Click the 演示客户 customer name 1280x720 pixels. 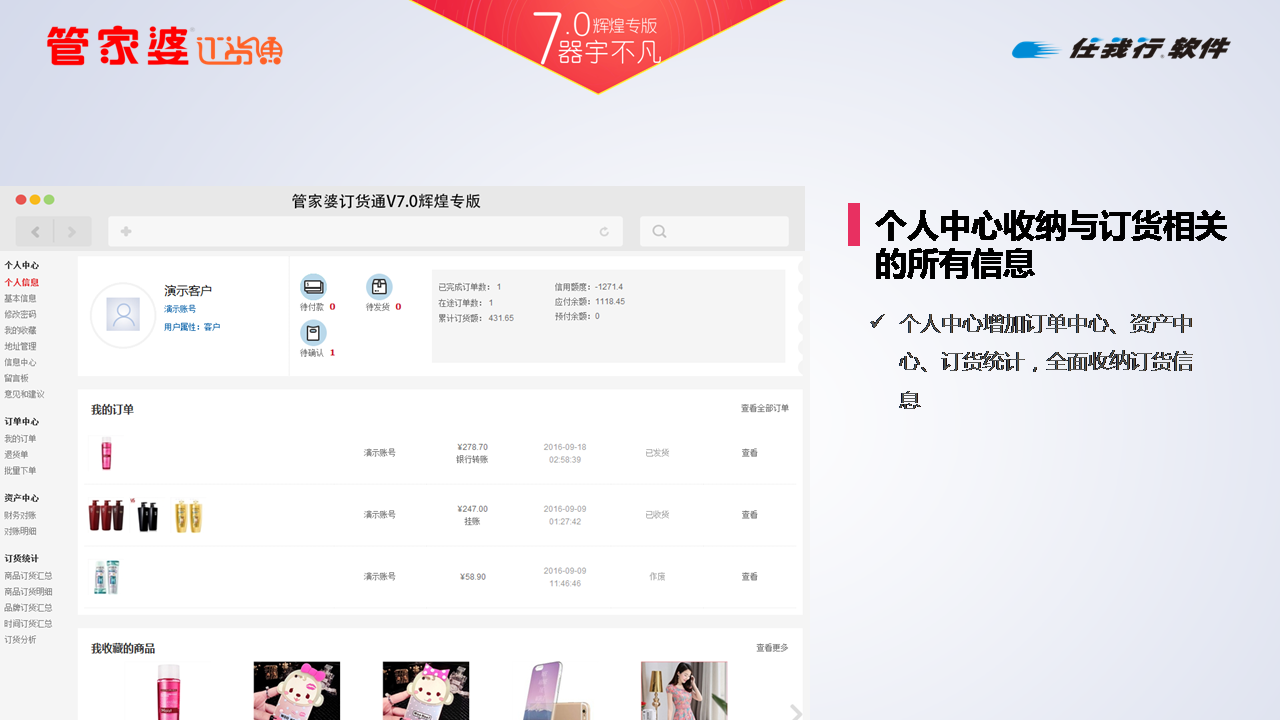(x=188, y=290)
